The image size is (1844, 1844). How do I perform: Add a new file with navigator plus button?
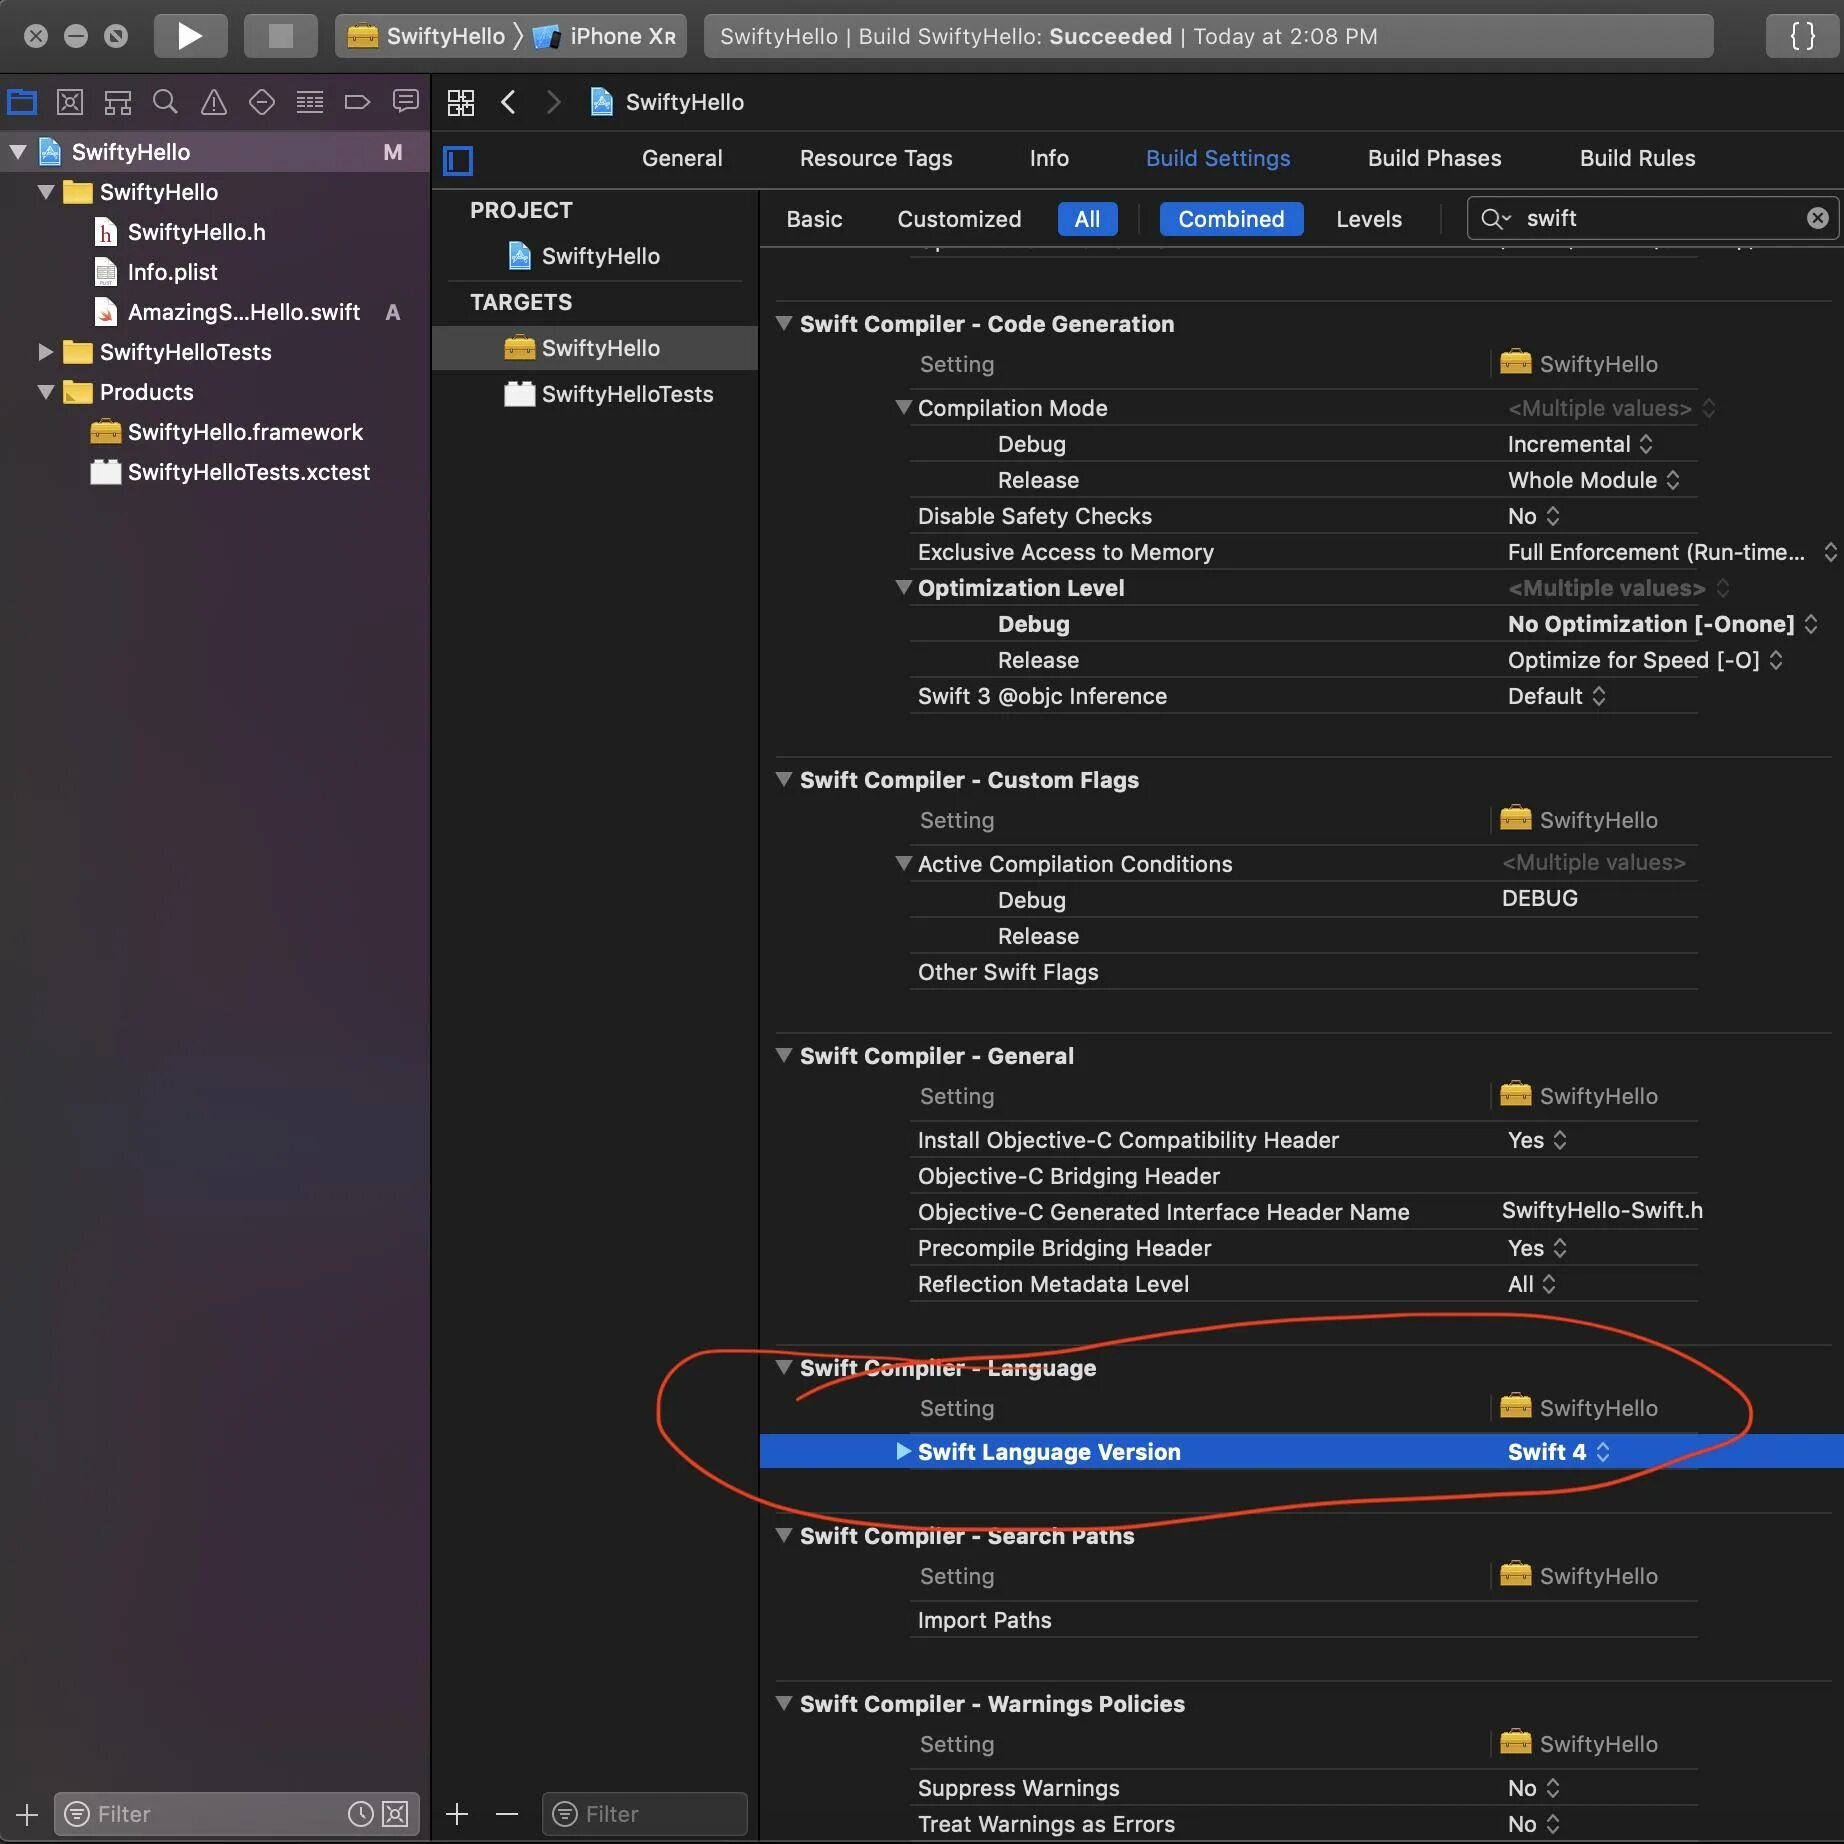click(27, 1814)
